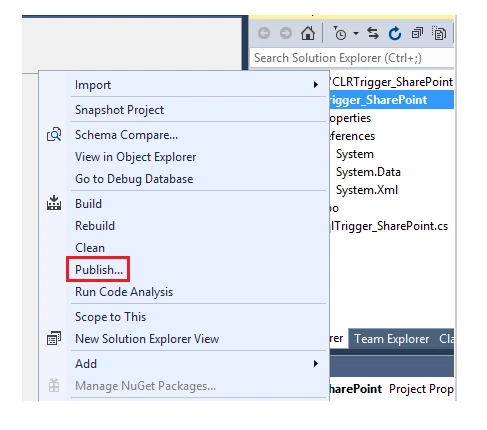Click the Forward navigation arrow icon
The height and width of the screenshot is (430, 487).
pyautogui.click(x=286, y=33)
